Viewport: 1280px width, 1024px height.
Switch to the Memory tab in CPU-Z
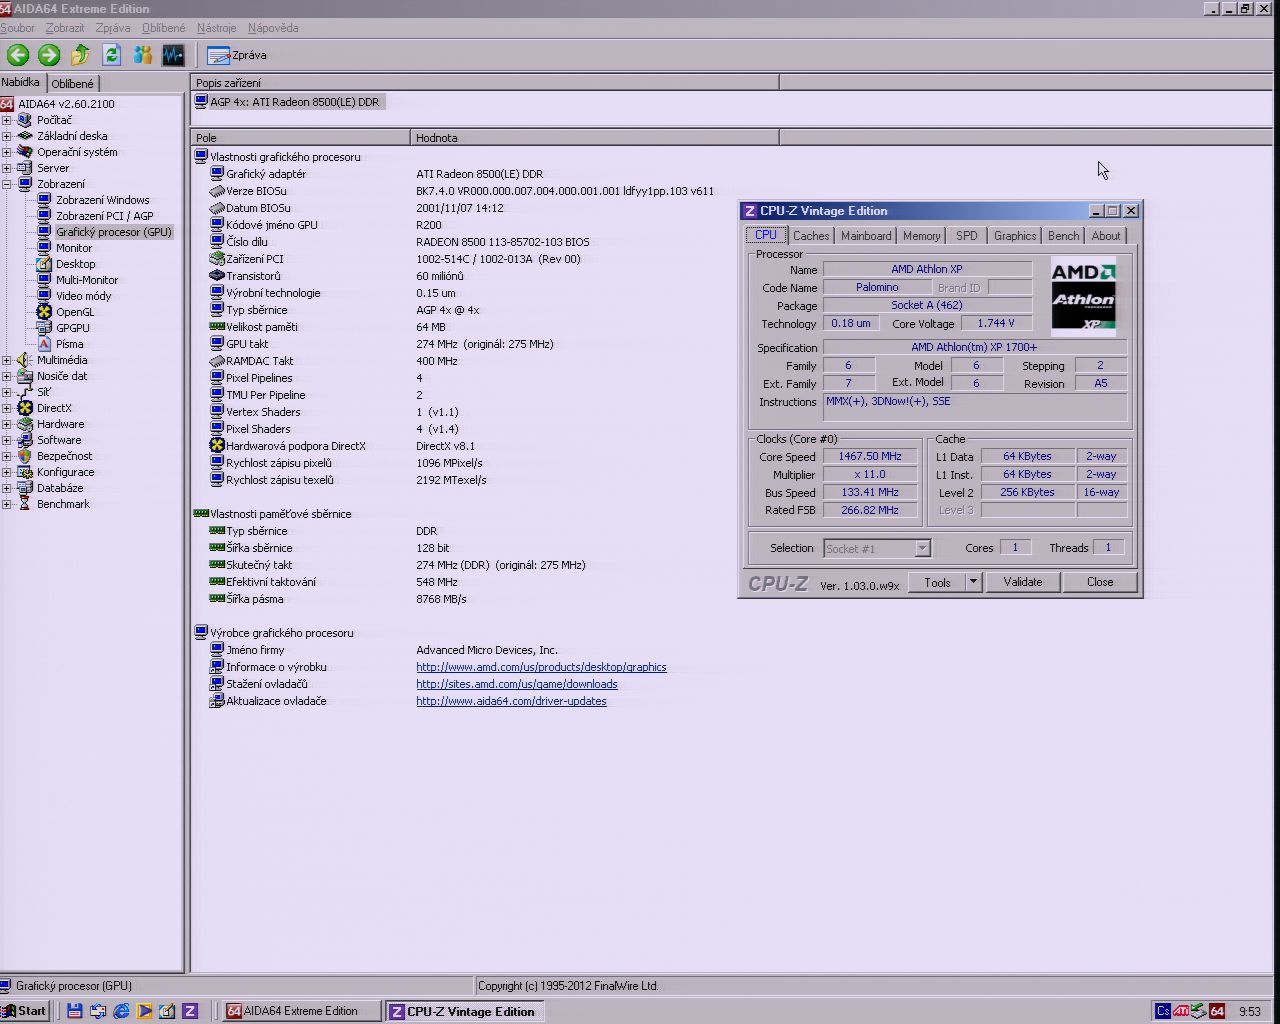921,236
